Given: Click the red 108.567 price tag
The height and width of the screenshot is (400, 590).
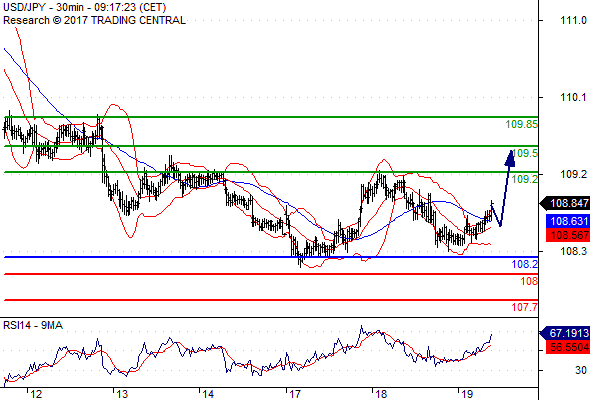Looking at the screenshot, I should point(568,236).
